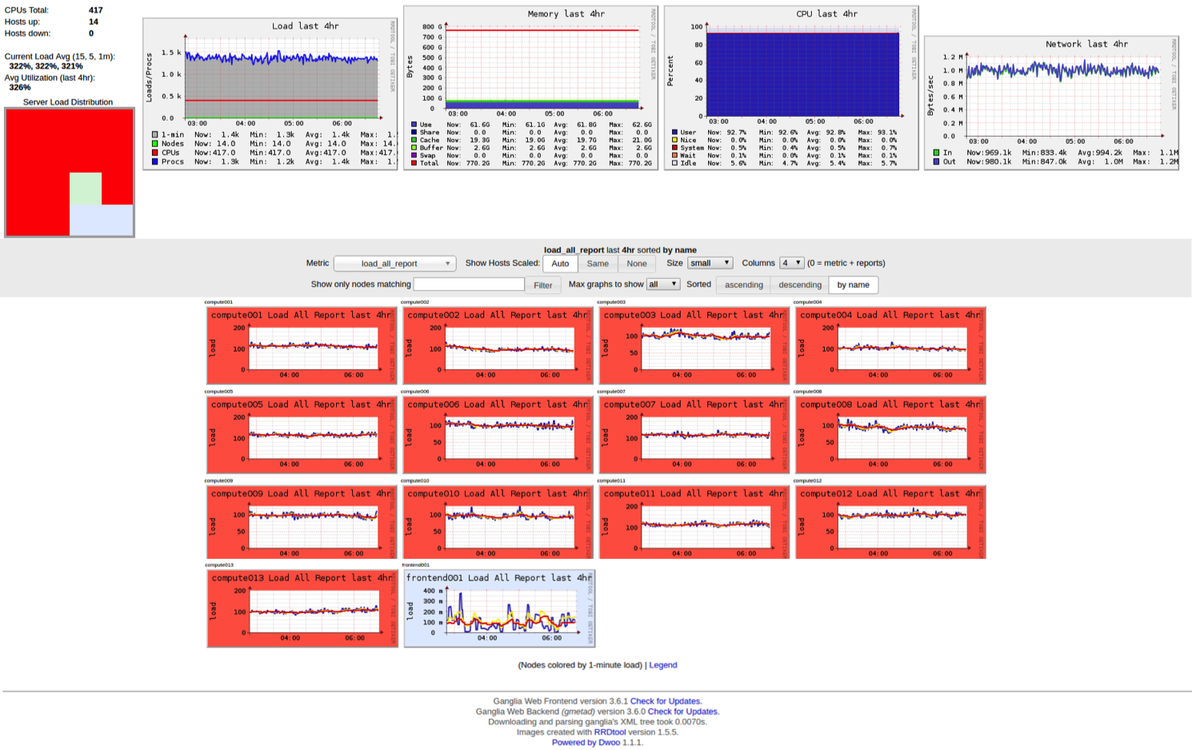Open compute011 load report graph

pyautogui.click(x=692, y=524)
